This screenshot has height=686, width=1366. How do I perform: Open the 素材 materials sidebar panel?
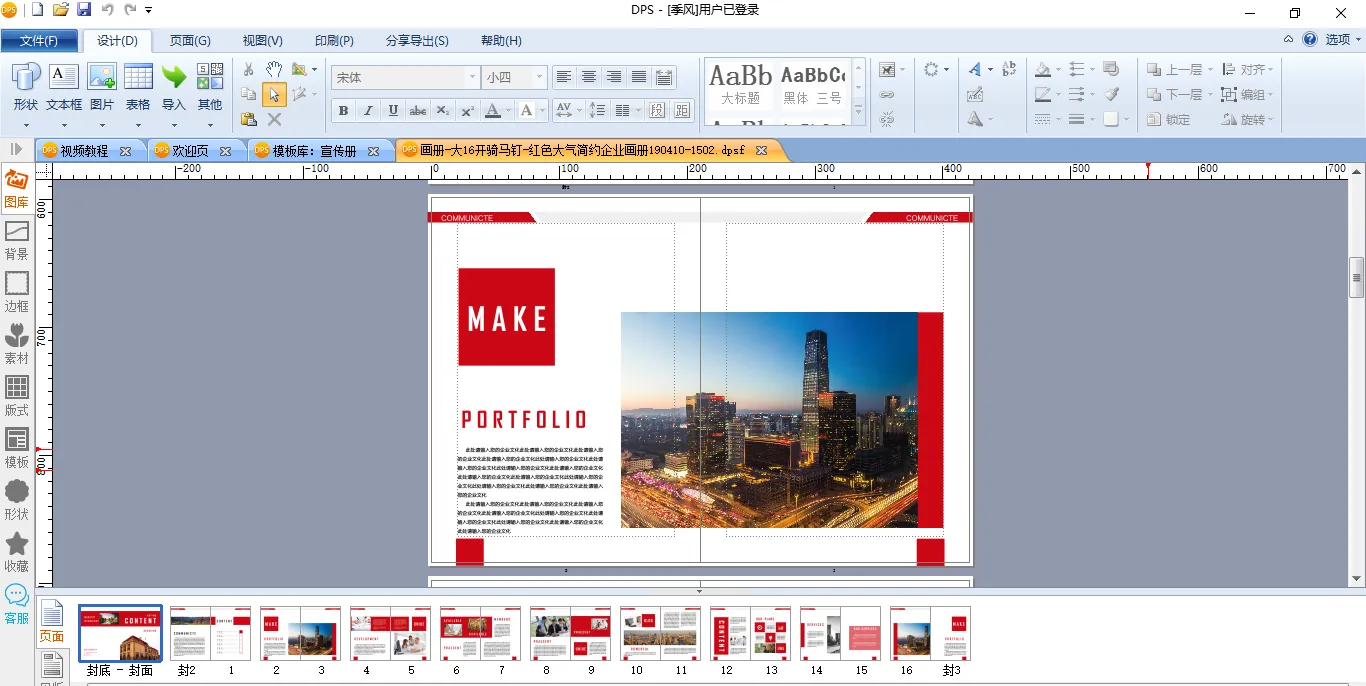pyautogui.click(x=17, y=343)
